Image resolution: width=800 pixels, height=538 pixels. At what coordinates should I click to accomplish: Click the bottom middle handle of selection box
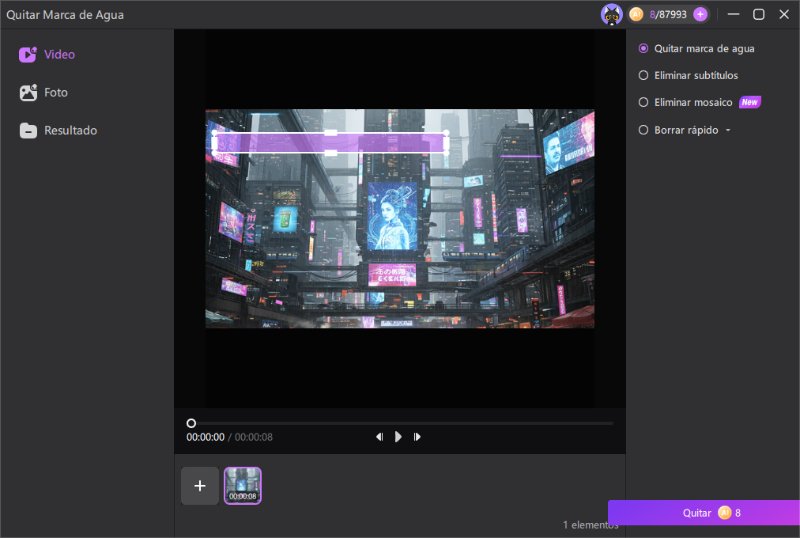331,153
